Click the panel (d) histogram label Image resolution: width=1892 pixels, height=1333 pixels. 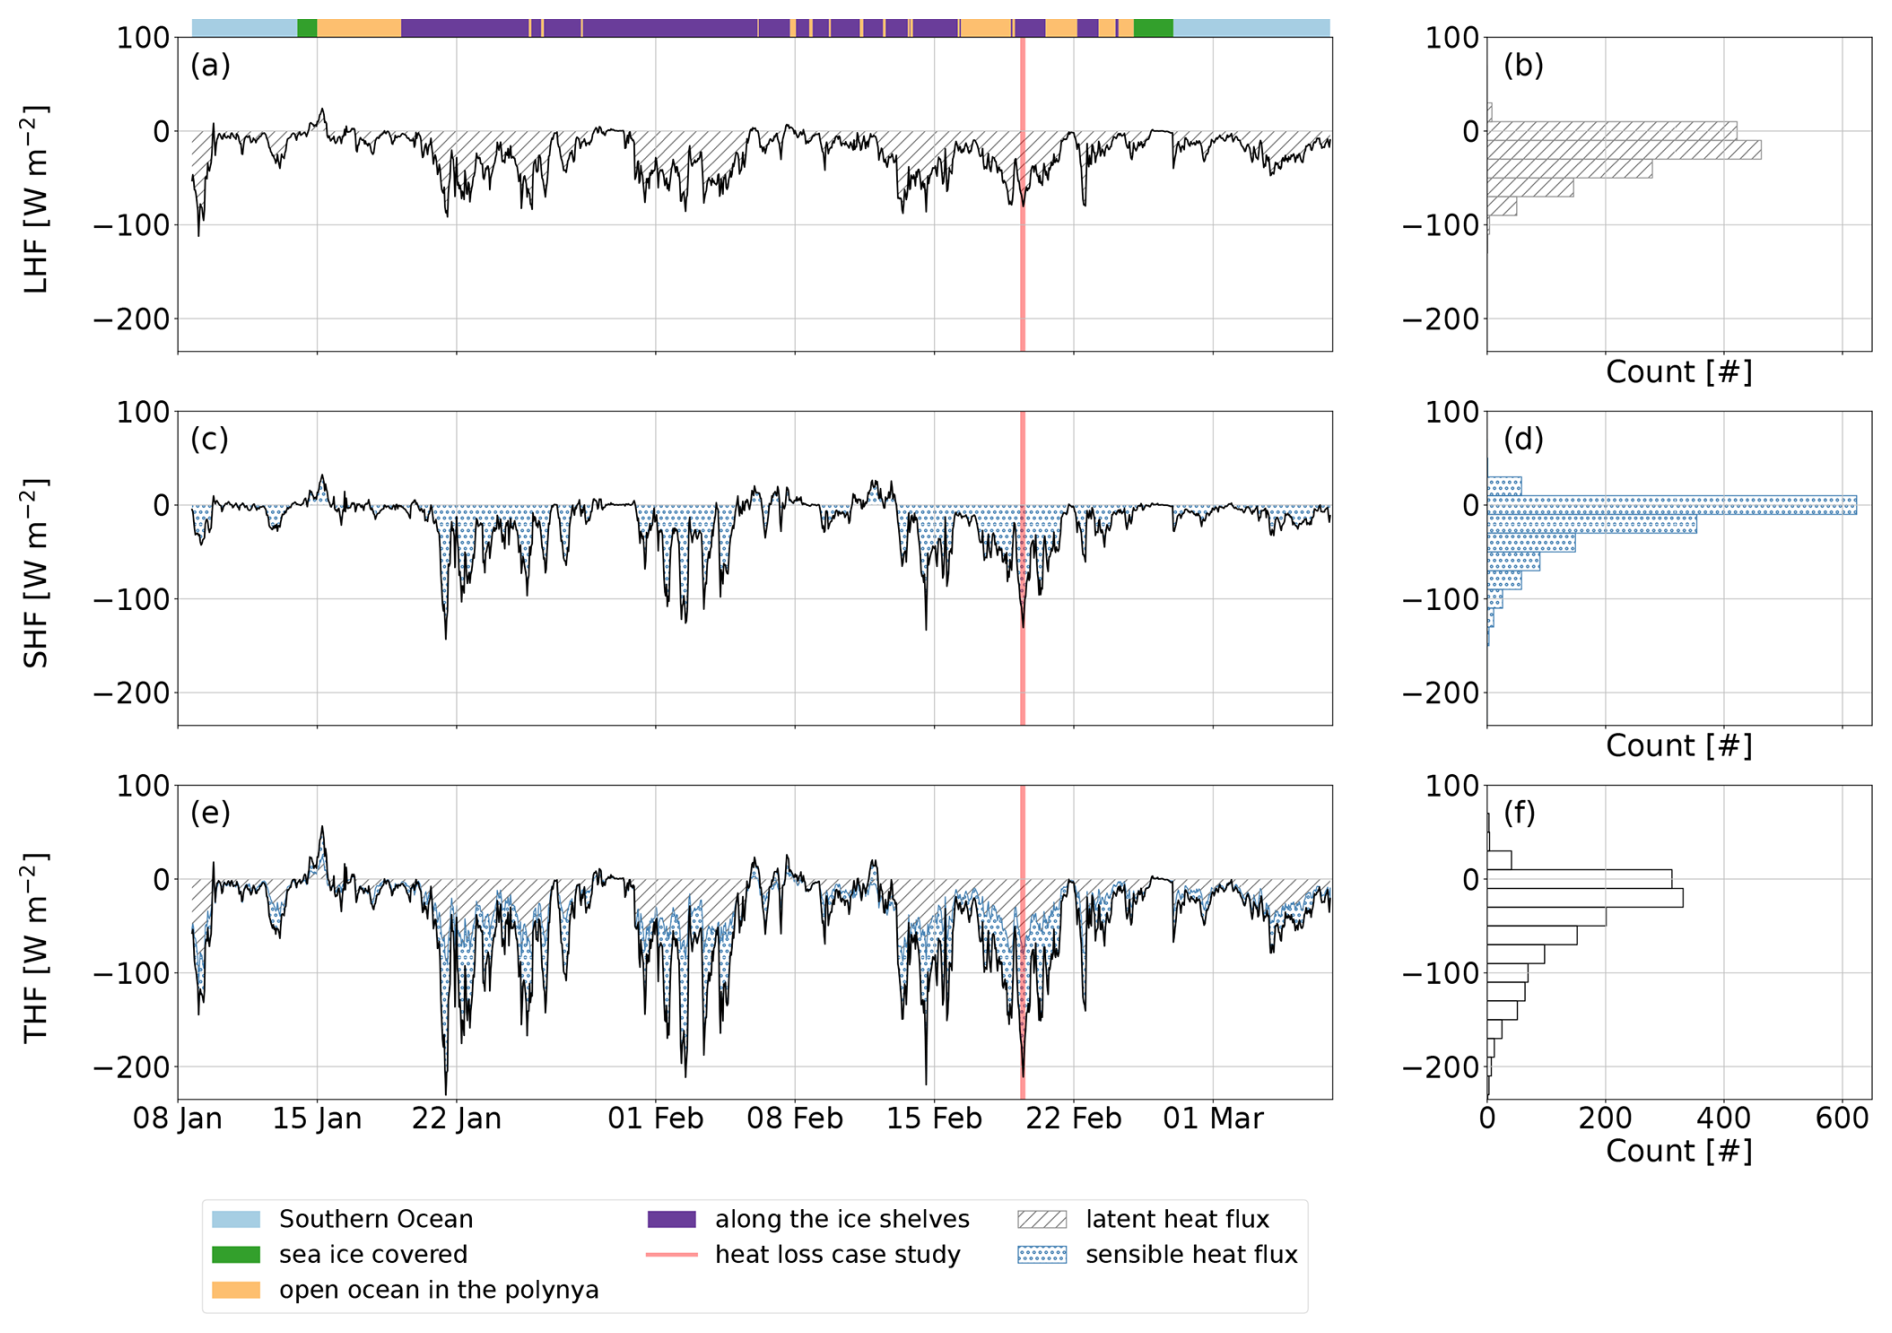(x=1523, y=439)
